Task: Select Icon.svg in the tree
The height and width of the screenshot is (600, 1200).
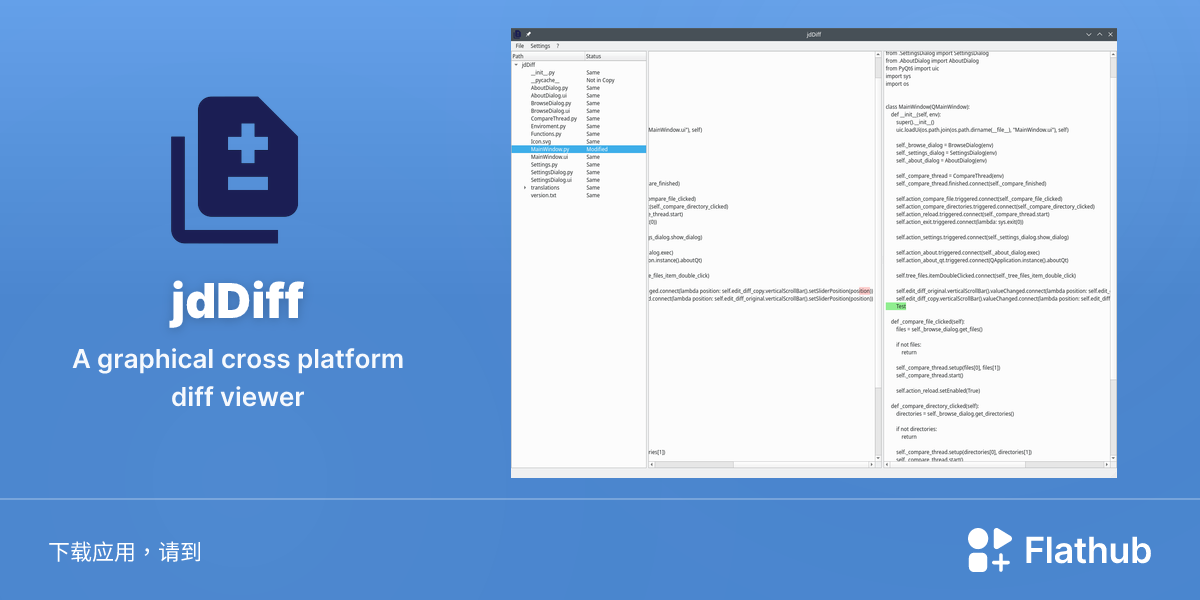Action: (541, 141)
